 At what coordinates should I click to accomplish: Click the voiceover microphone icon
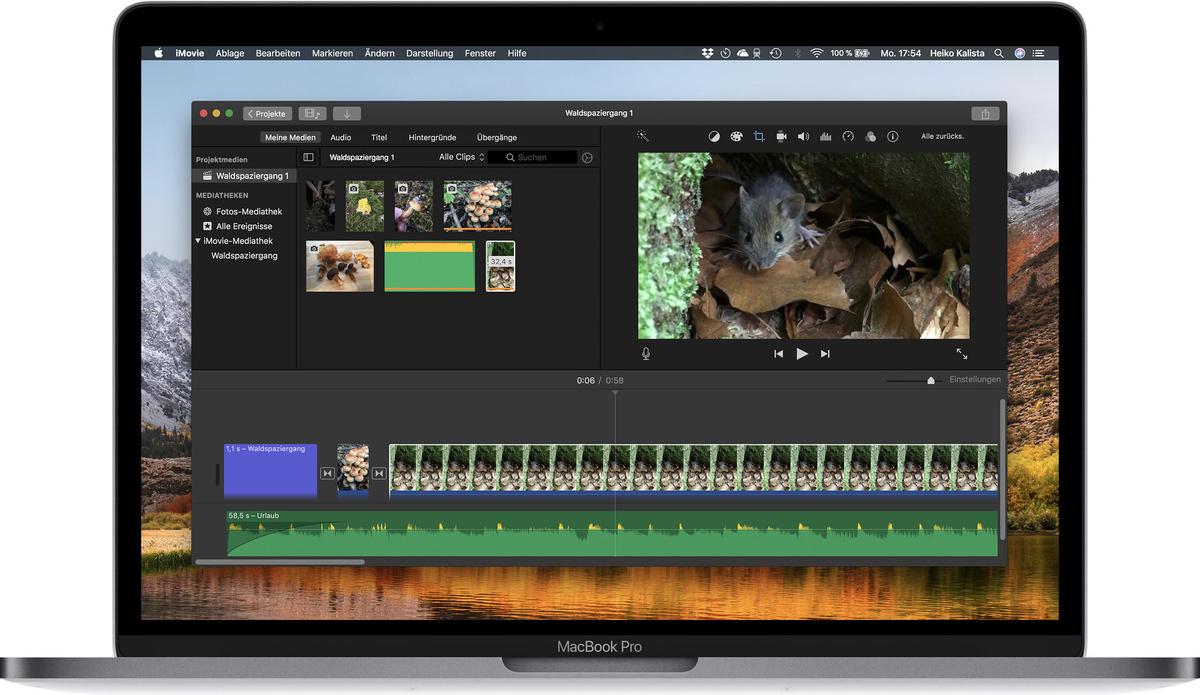coord(646,353)
